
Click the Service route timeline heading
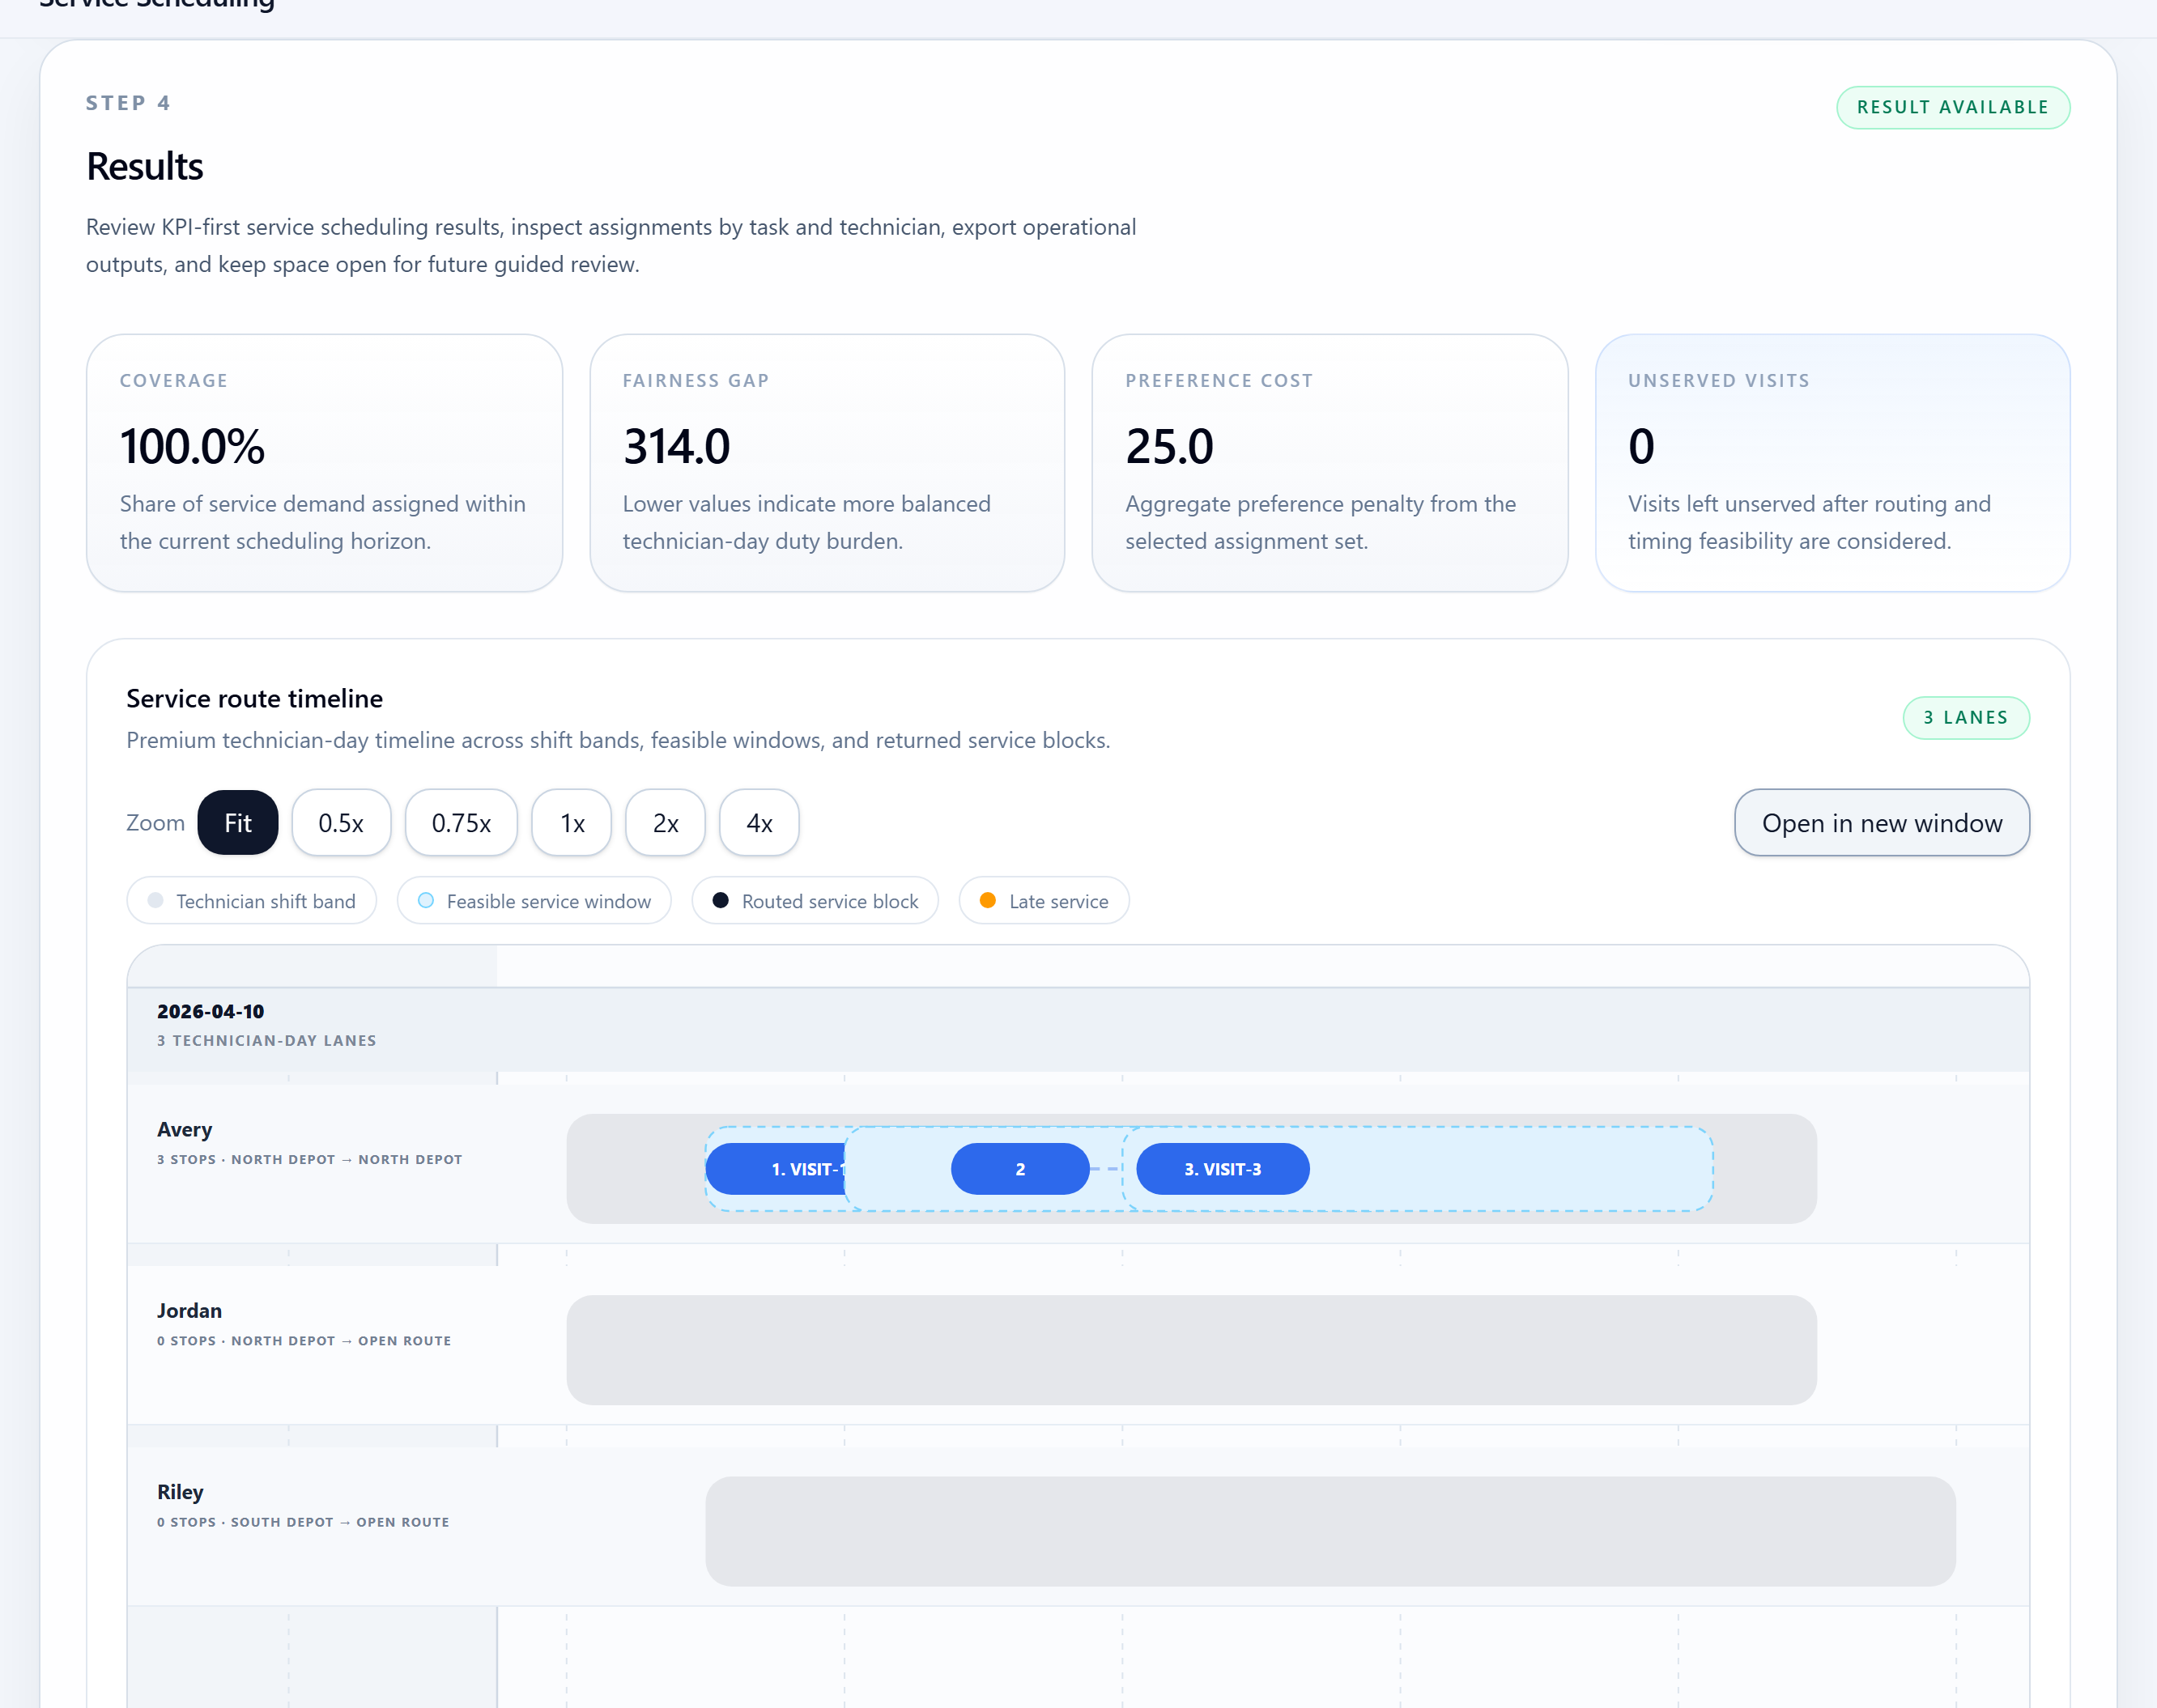click(255, 698)
